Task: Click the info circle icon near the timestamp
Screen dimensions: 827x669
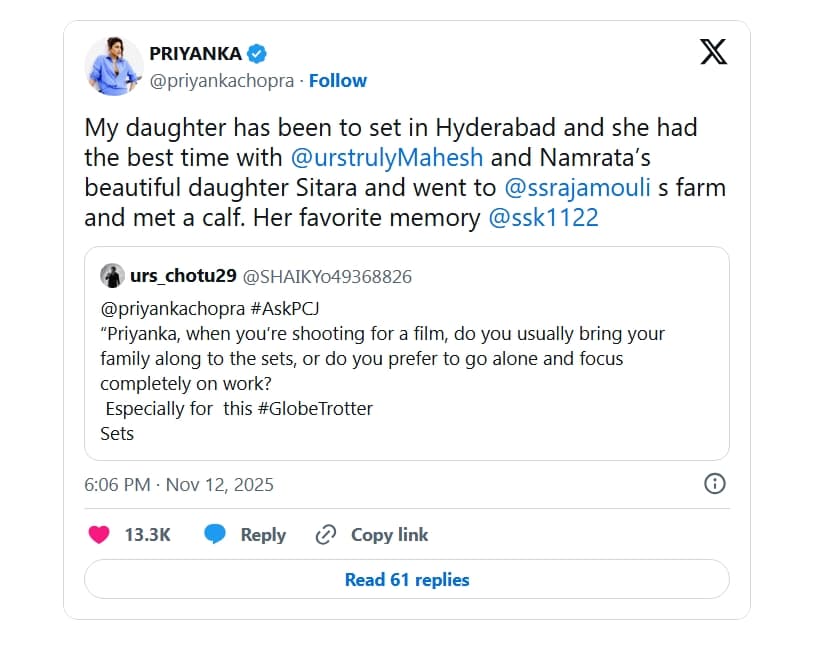Action: pos(714,483)
